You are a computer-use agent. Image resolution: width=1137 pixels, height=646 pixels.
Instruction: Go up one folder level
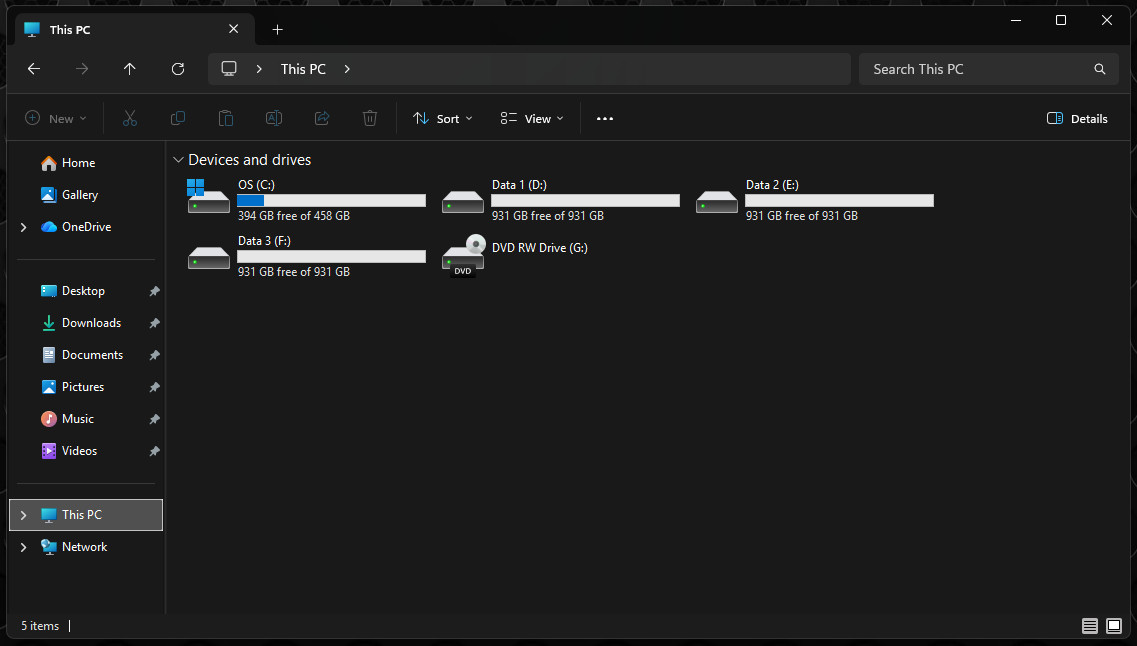coord(130,69)
